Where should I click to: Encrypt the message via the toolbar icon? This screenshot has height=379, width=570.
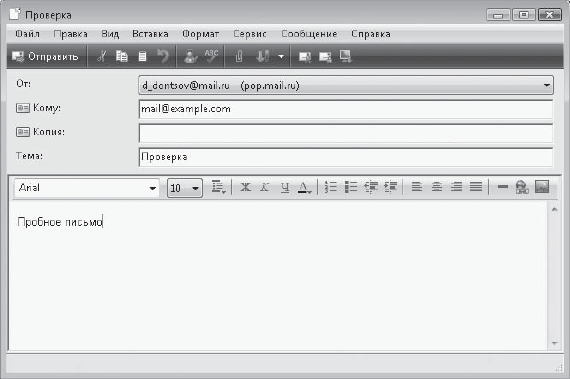[325, 57]
